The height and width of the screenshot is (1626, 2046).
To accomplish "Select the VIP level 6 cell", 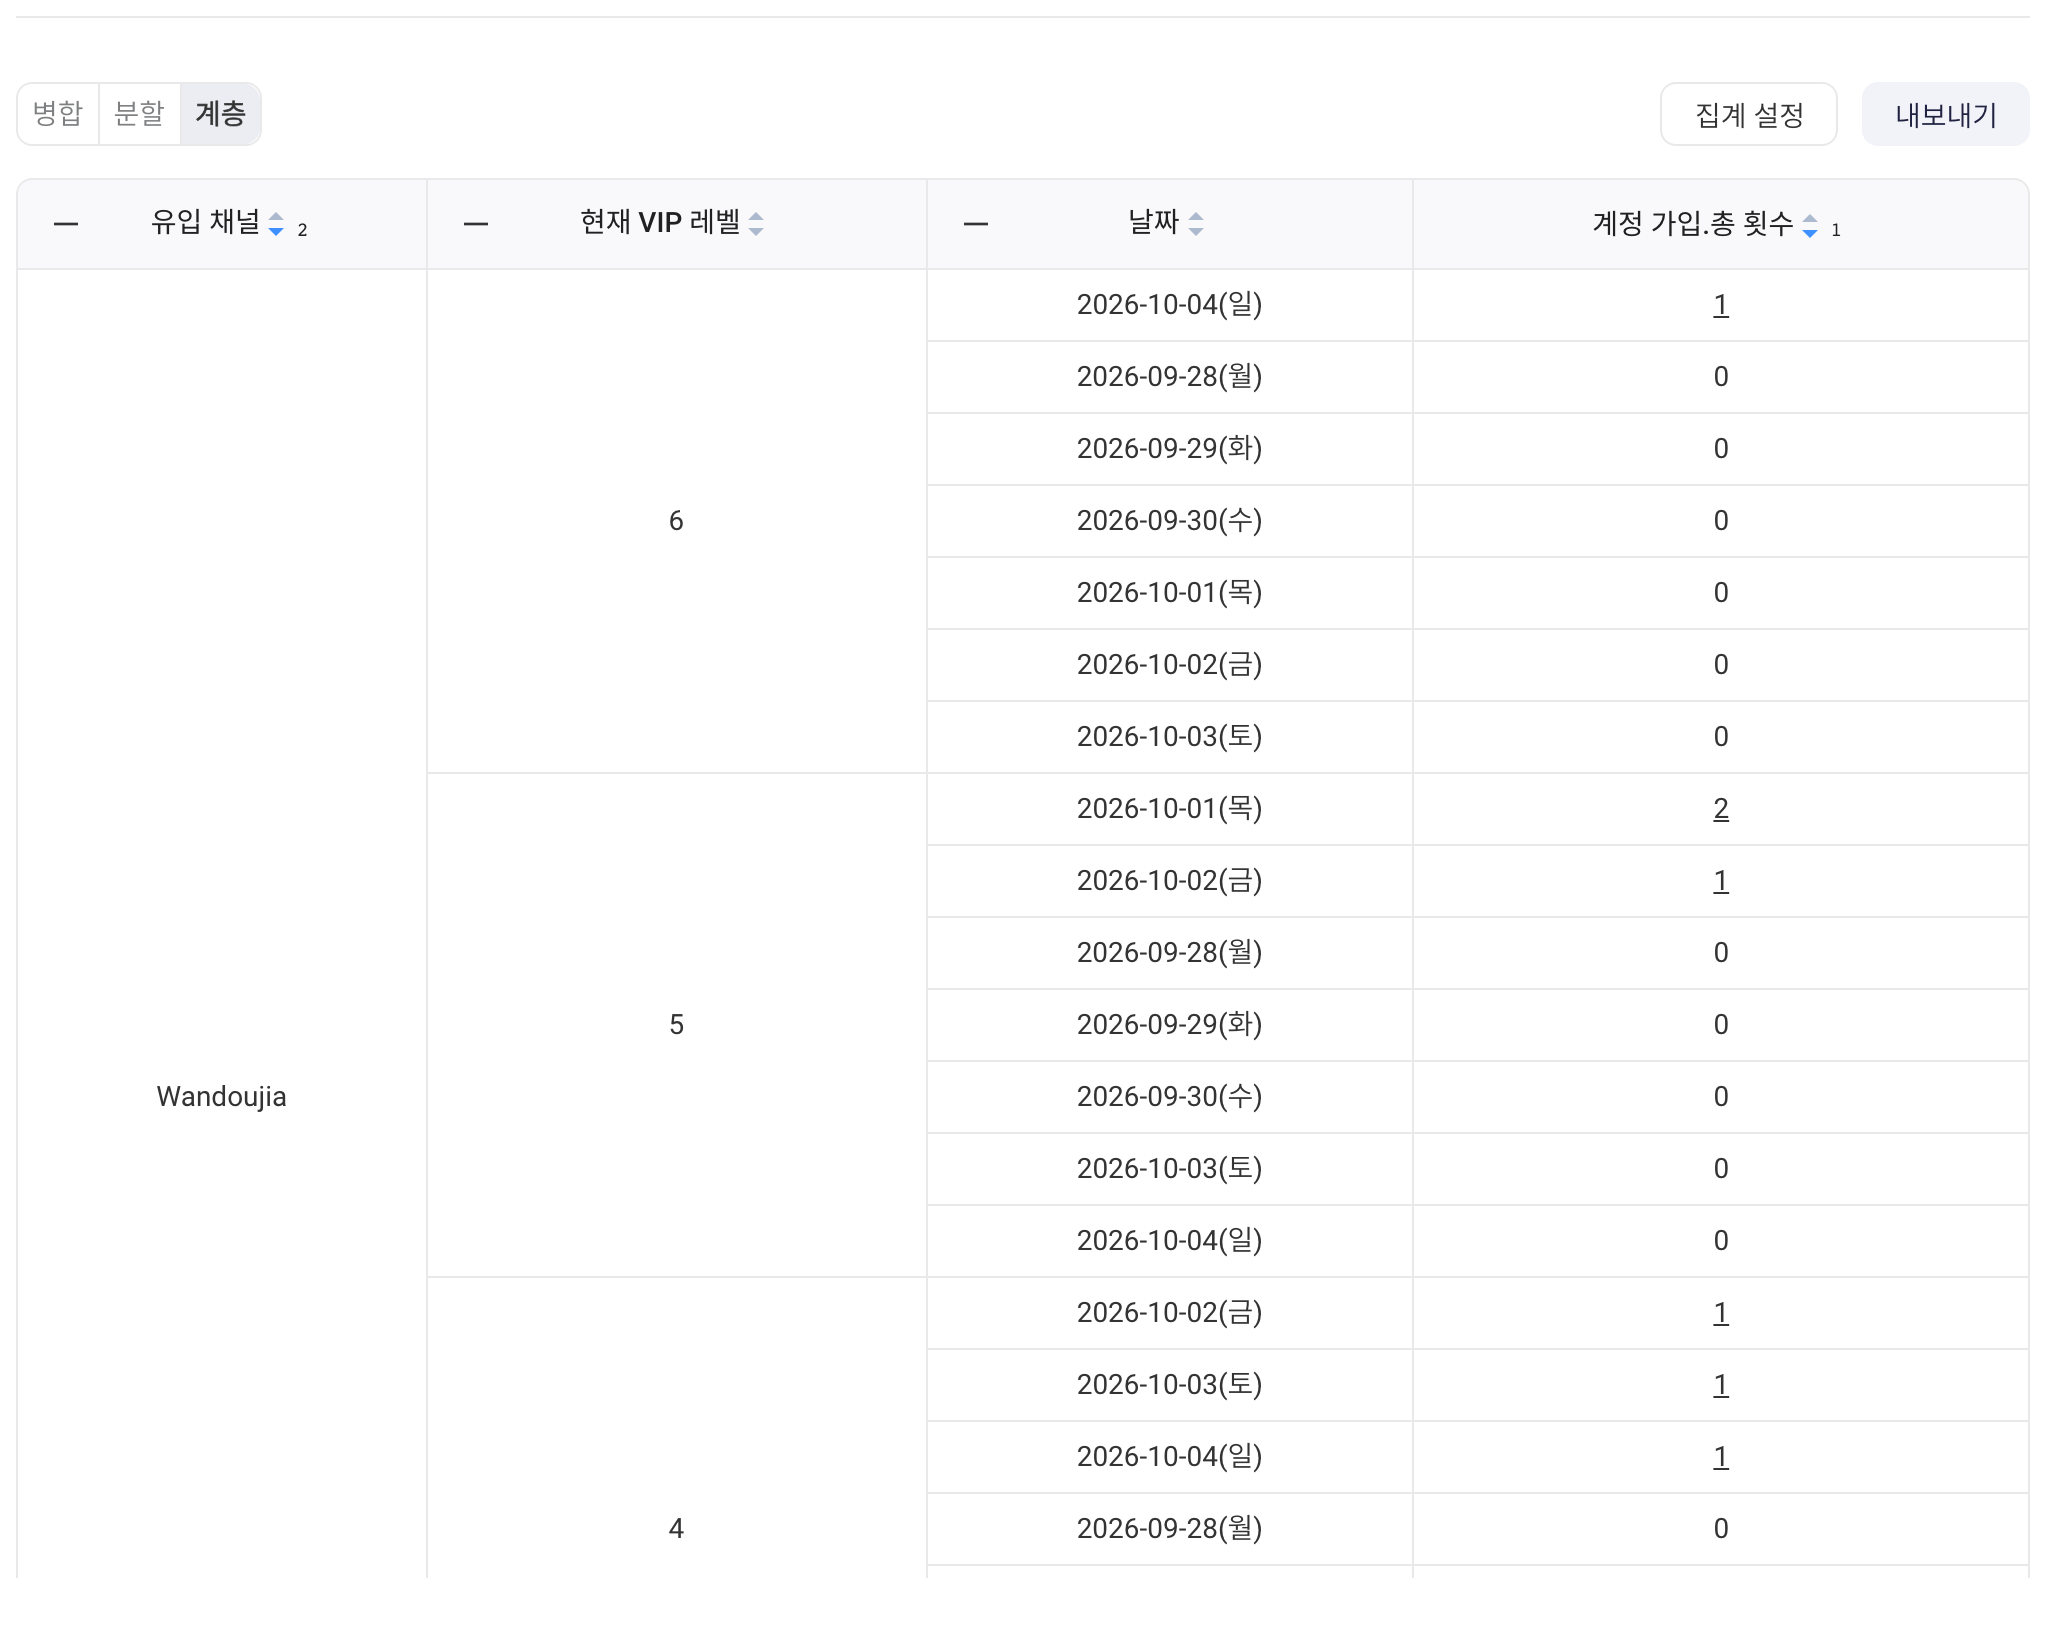I will tap(676, 521).
